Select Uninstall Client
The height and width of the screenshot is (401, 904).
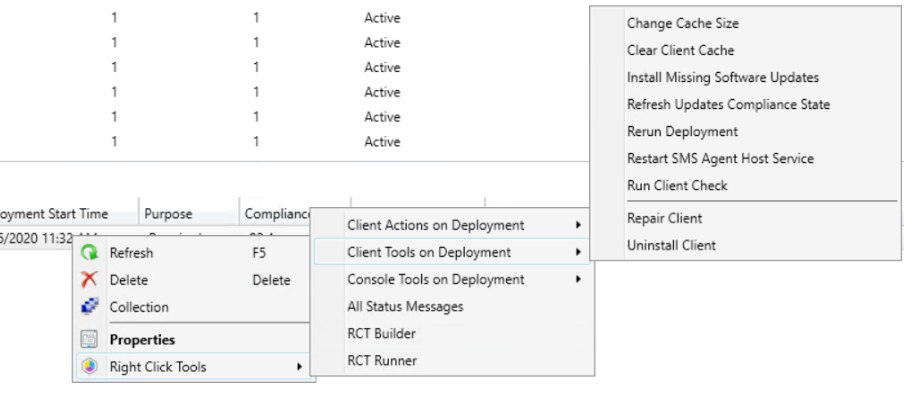[745, 245]
